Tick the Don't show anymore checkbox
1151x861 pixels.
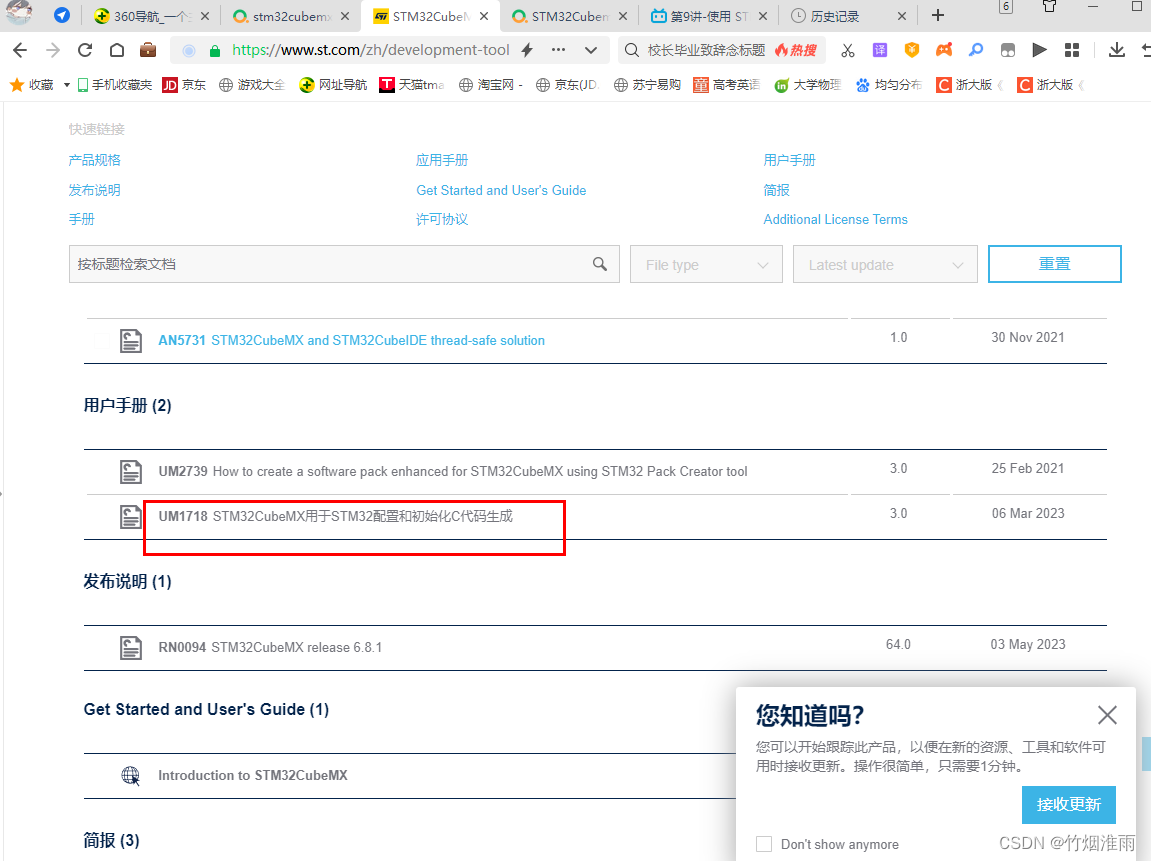[764, 844]
